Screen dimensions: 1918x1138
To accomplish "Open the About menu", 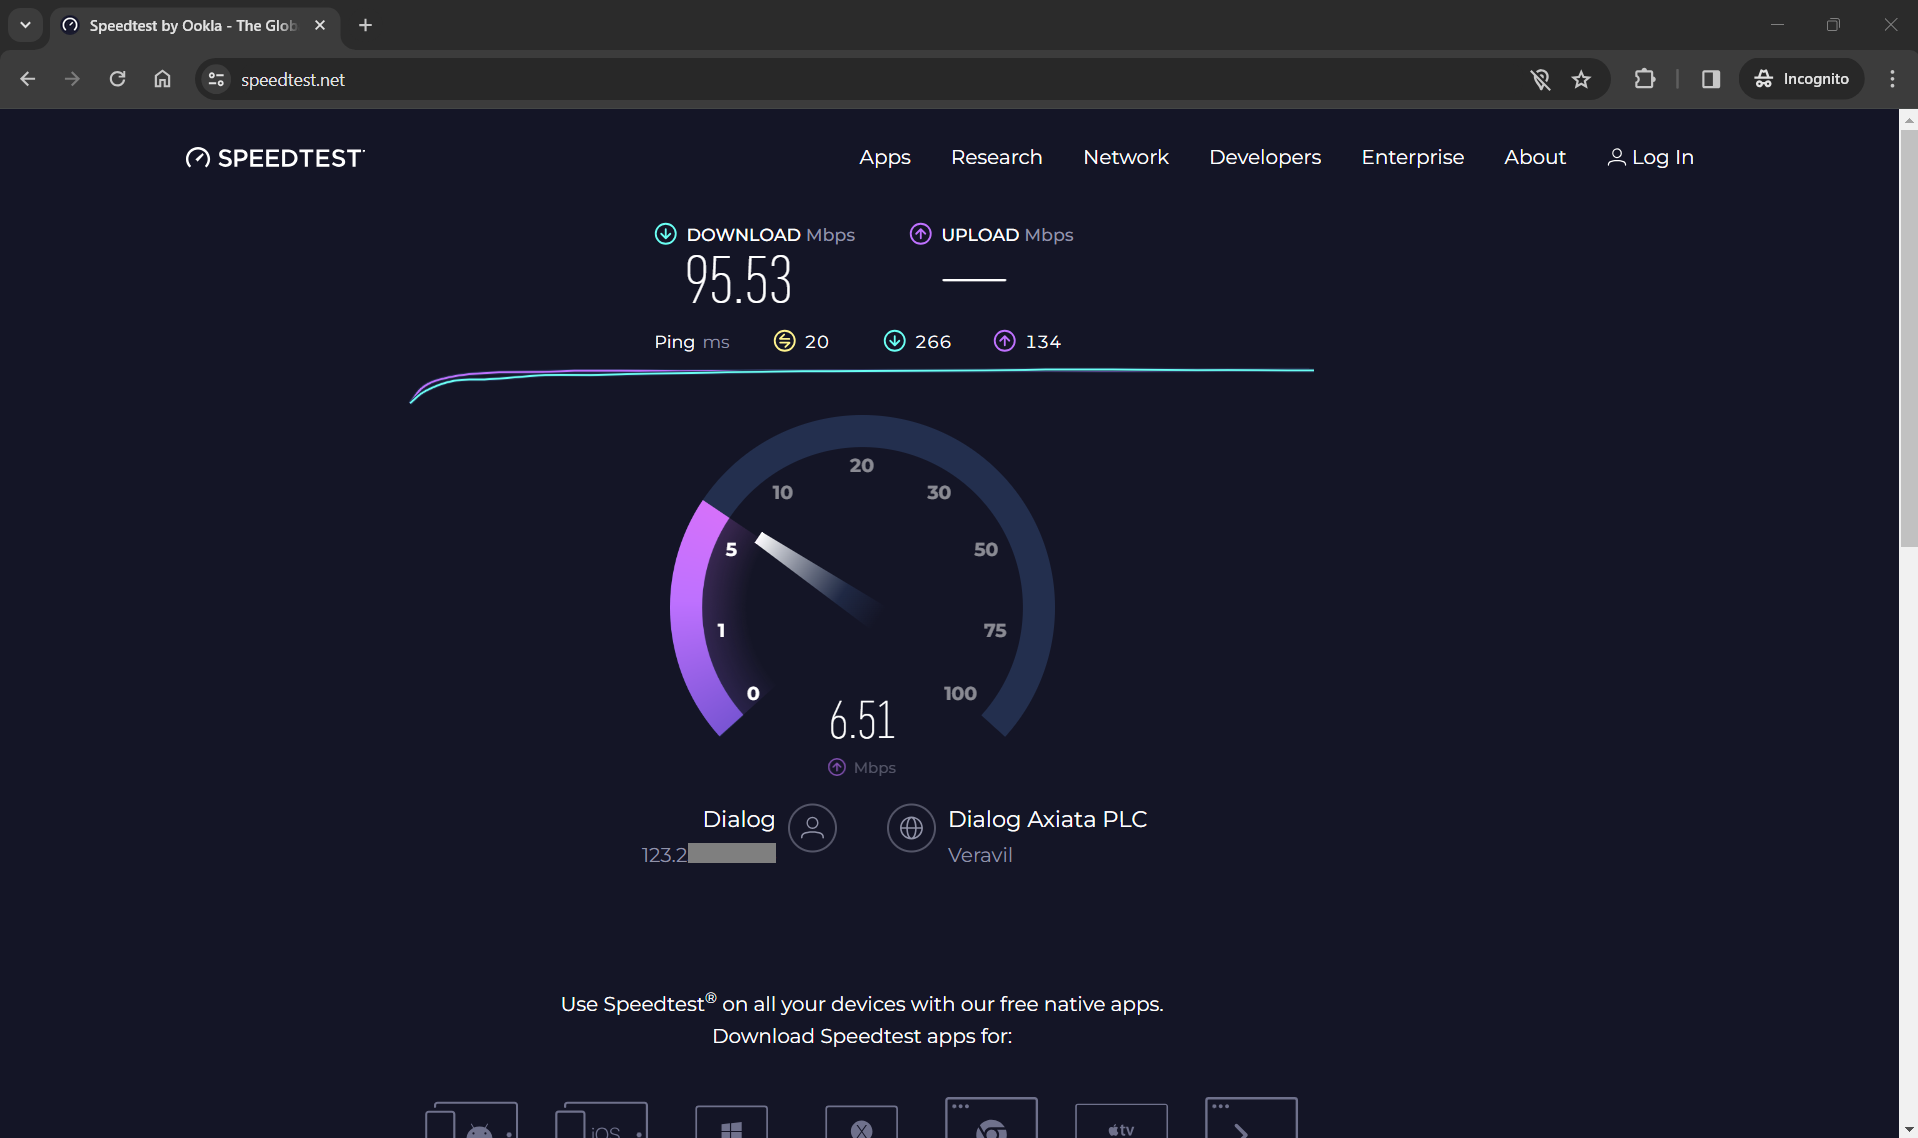I will pyautogui.click(x=1535, y=157).
